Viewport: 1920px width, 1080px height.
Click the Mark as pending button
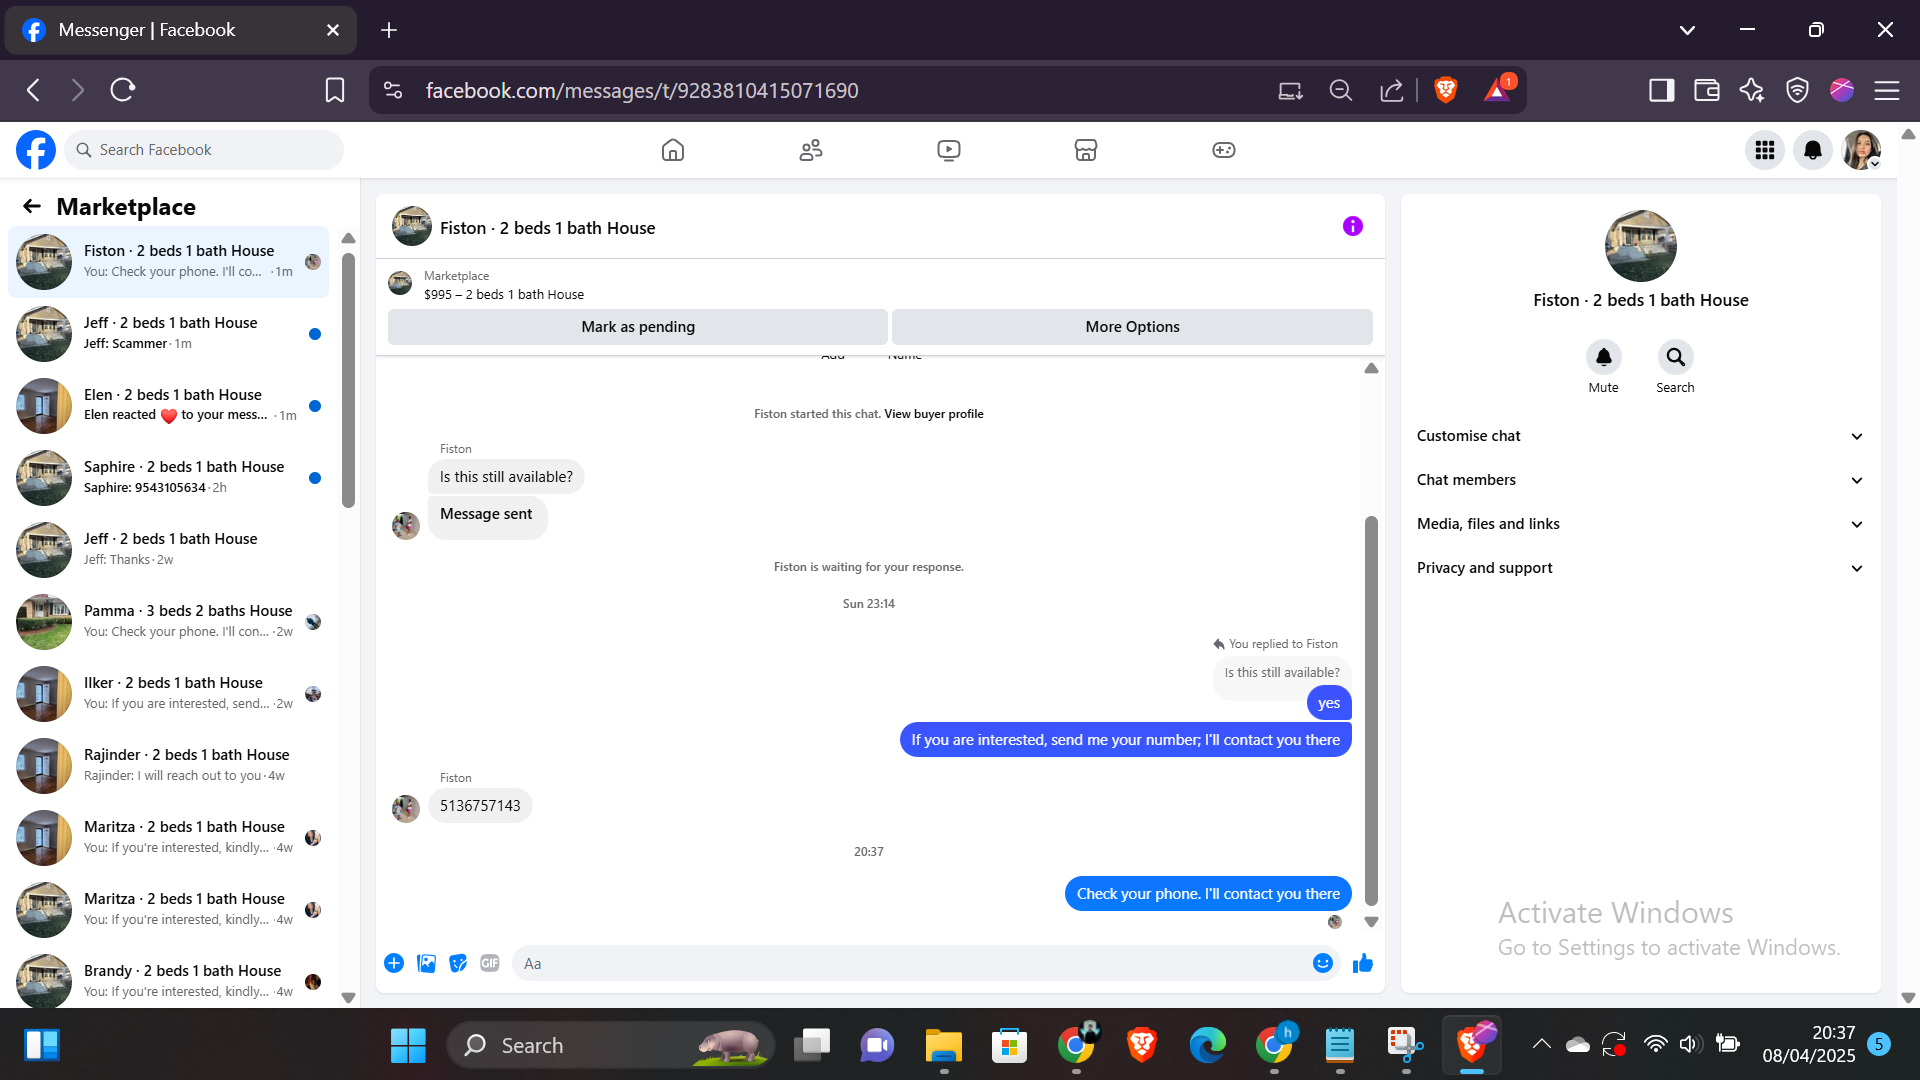coord(637,327)
